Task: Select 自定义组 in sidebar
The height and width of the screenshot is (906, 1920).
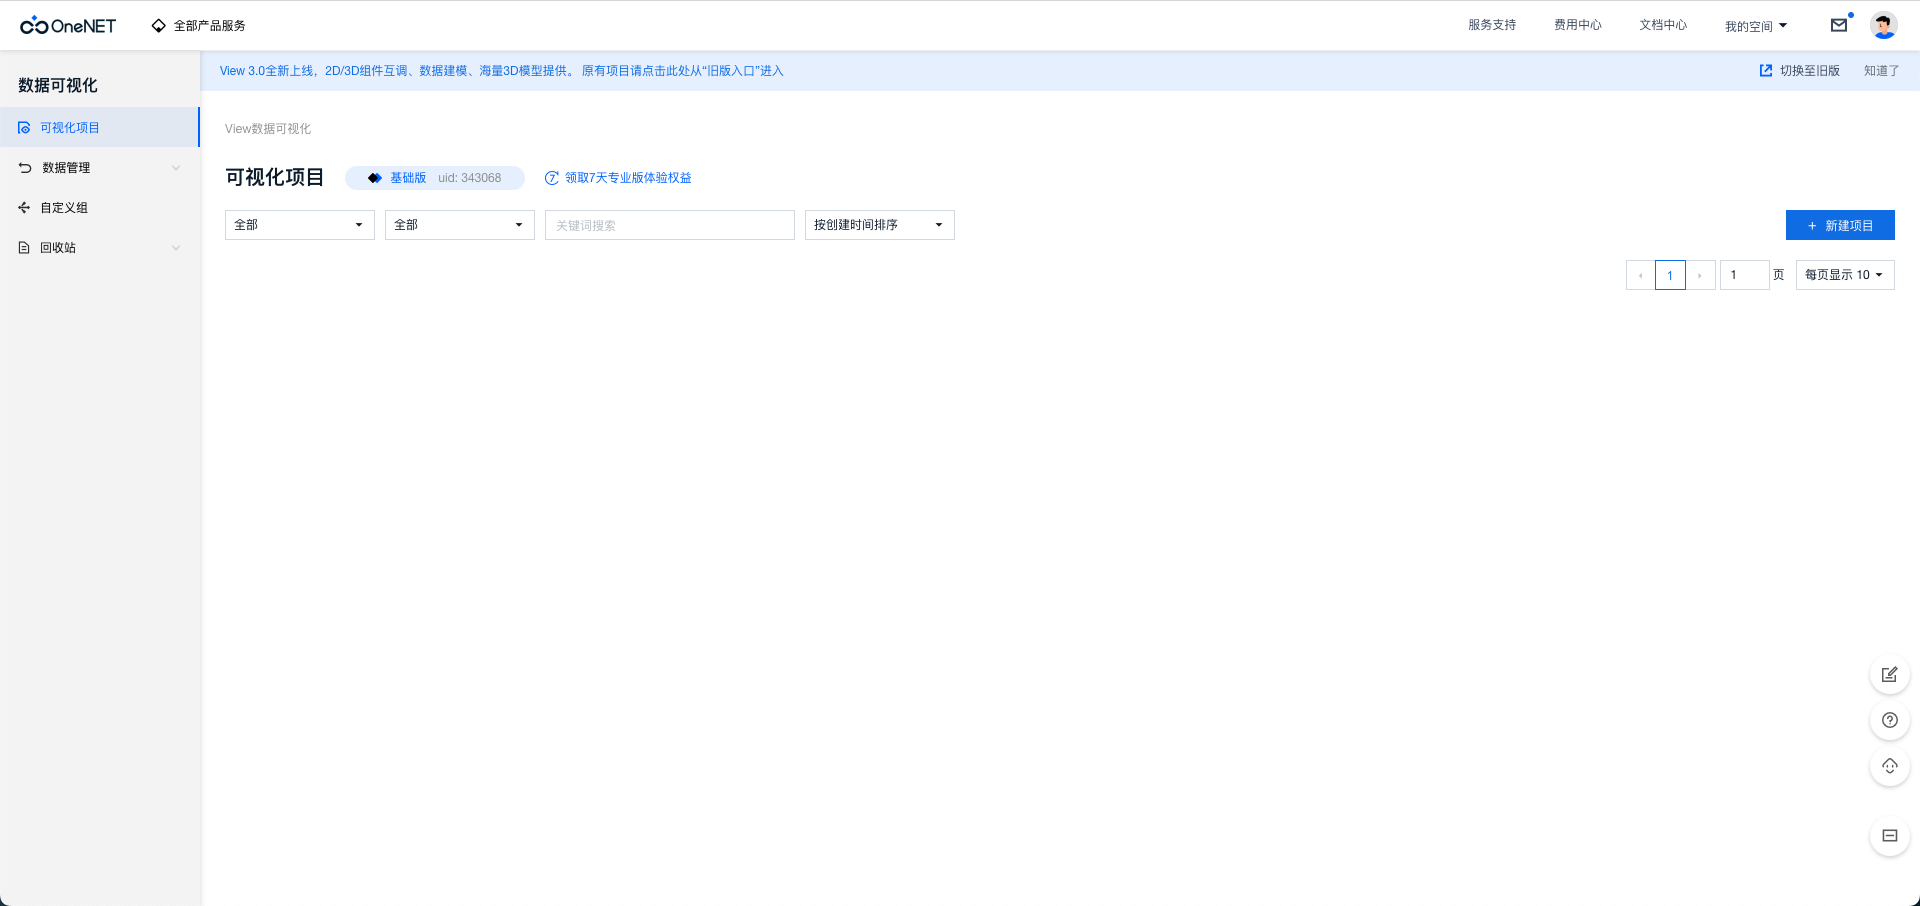Action: pos(64,208)
